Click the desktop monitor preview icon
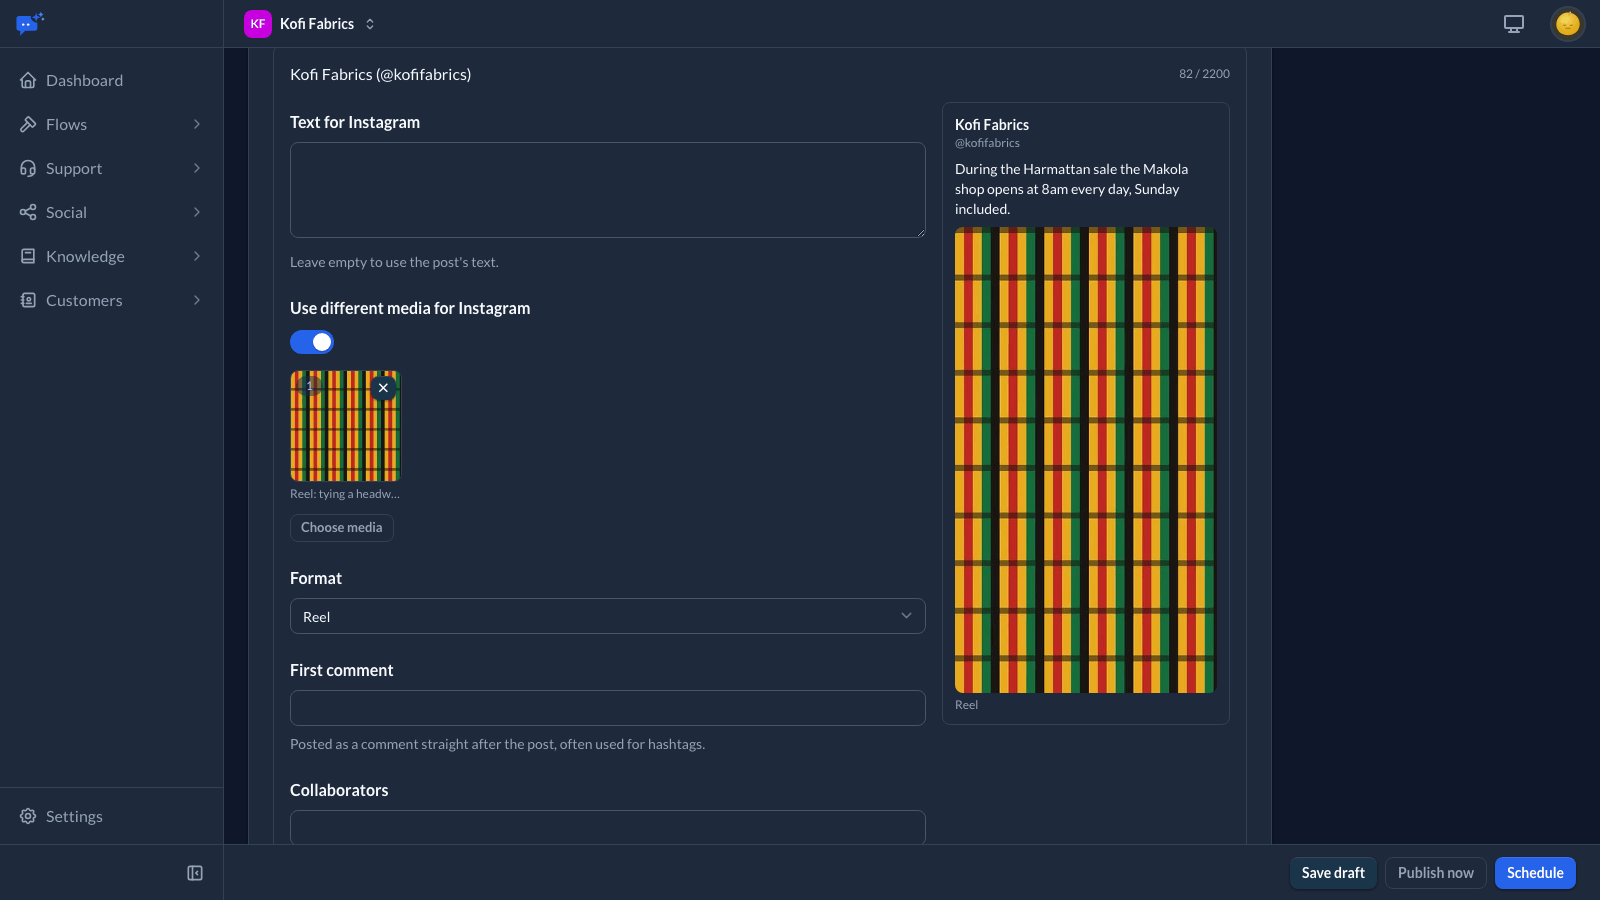The image size is (1600, 900). (x=1514, y=24)
